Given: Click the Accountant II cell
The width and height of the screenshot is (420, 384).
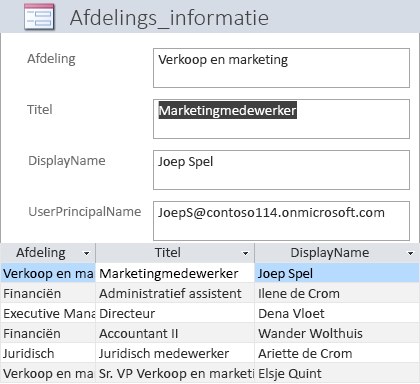Looking at the screenshot, I should [175, 333].
